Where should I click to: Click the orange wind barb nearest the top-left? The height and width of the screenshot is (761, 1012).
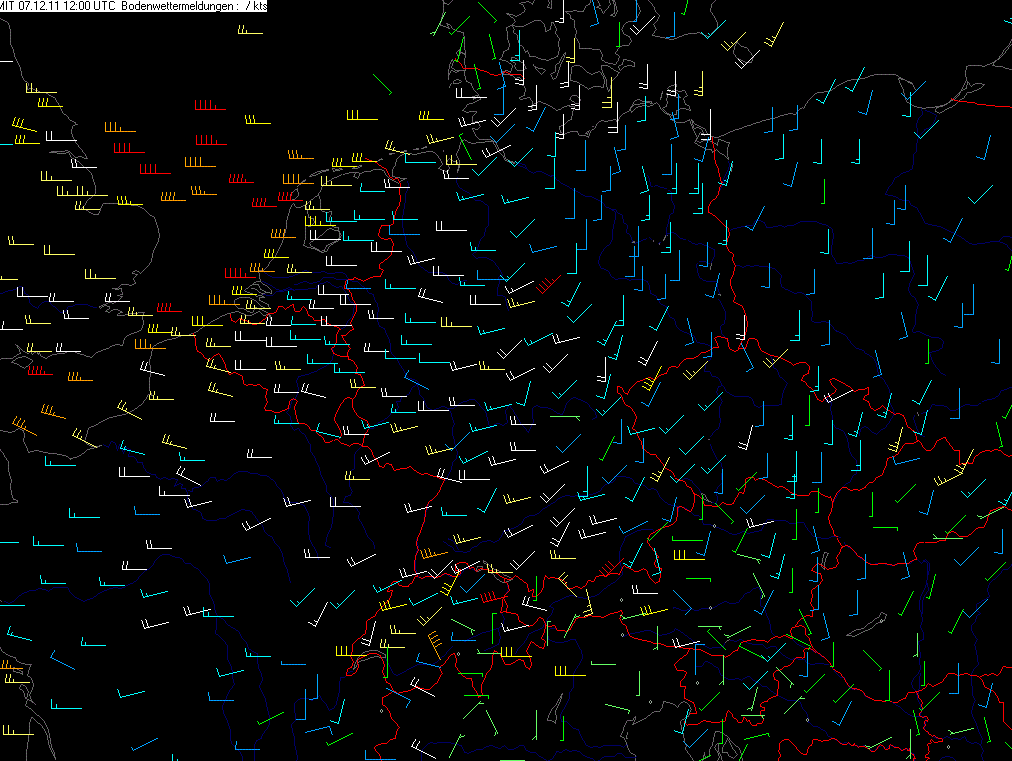click(x=118, y=130)
